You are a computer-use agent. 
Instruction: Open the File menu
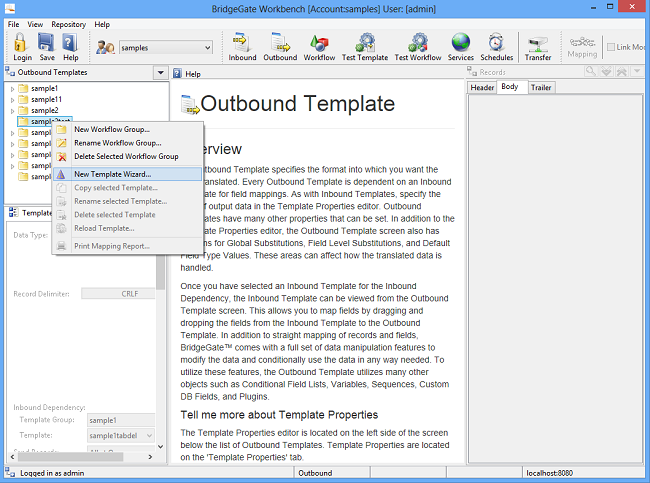(x=13, y=24)
